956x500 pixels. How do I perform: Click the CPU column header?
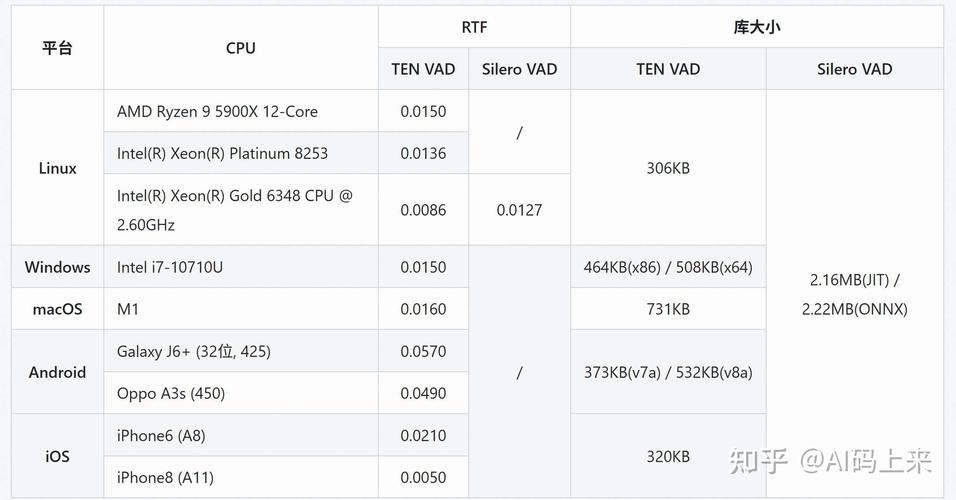241,48
